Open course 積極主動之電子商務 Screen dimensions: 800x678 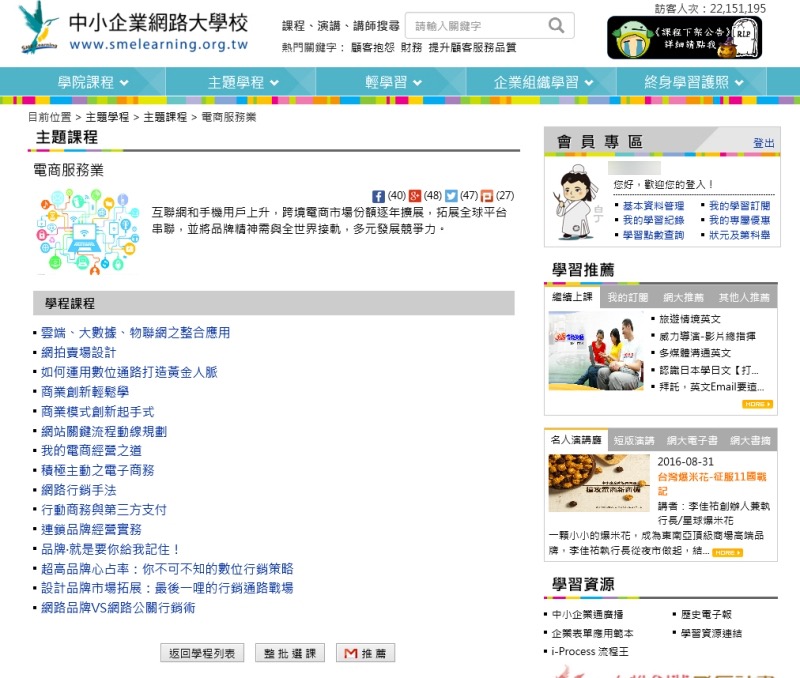pos(97,470)
